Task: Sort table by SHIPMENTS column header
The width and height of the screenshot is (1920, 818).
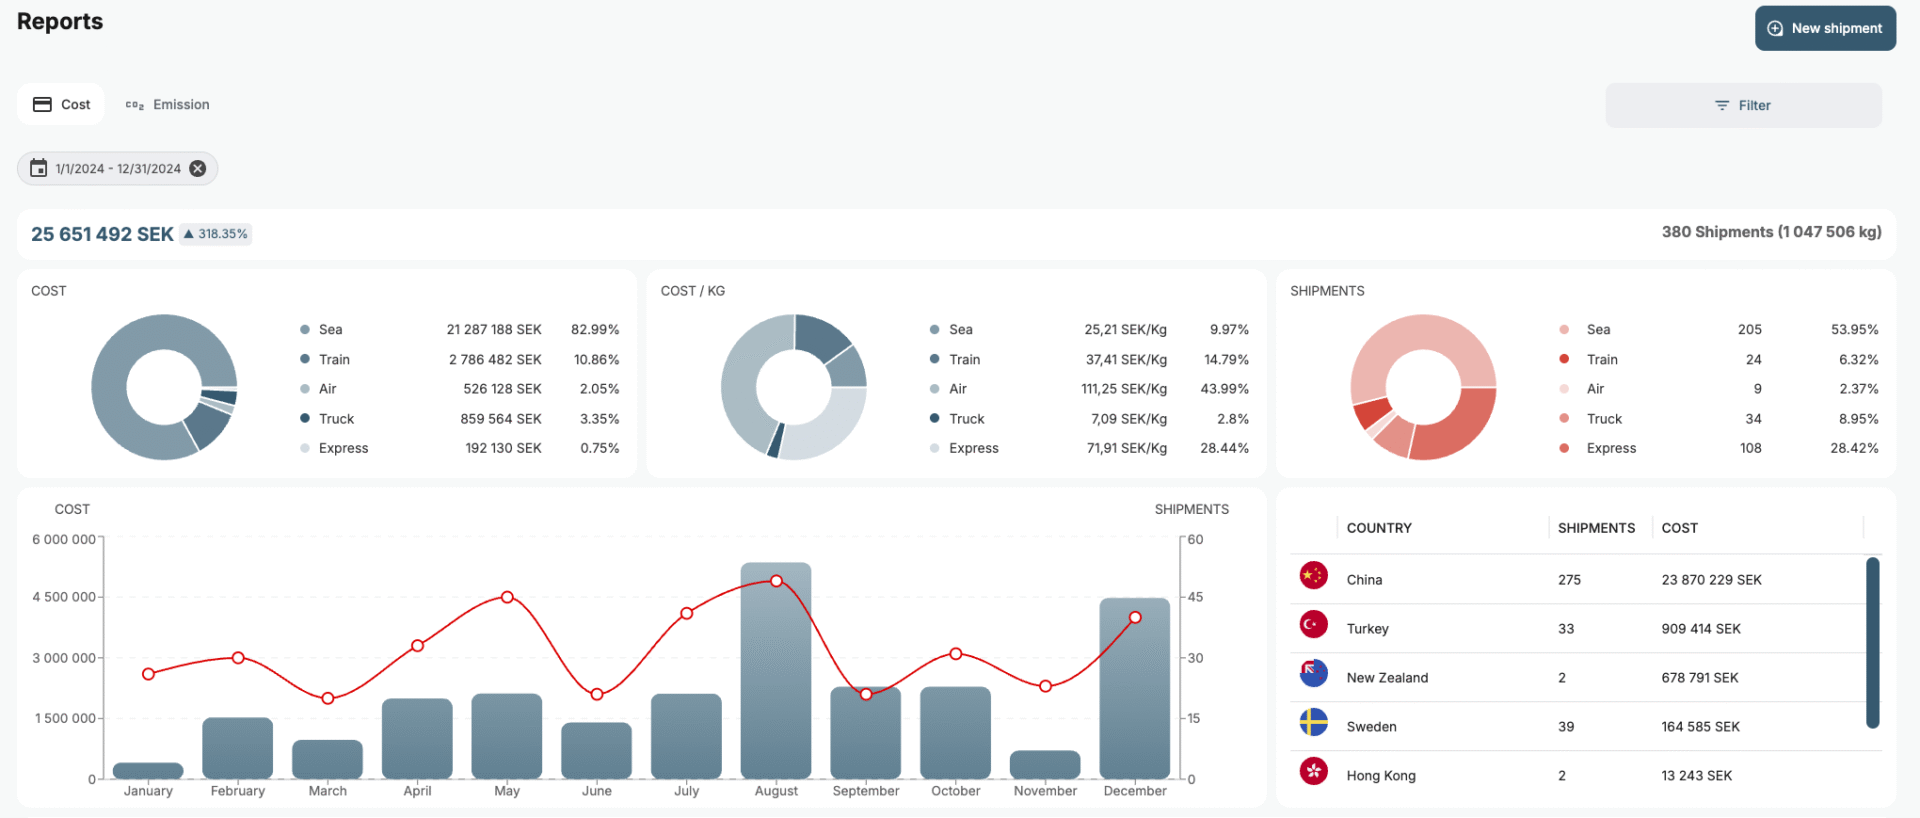Action: 1596,528
